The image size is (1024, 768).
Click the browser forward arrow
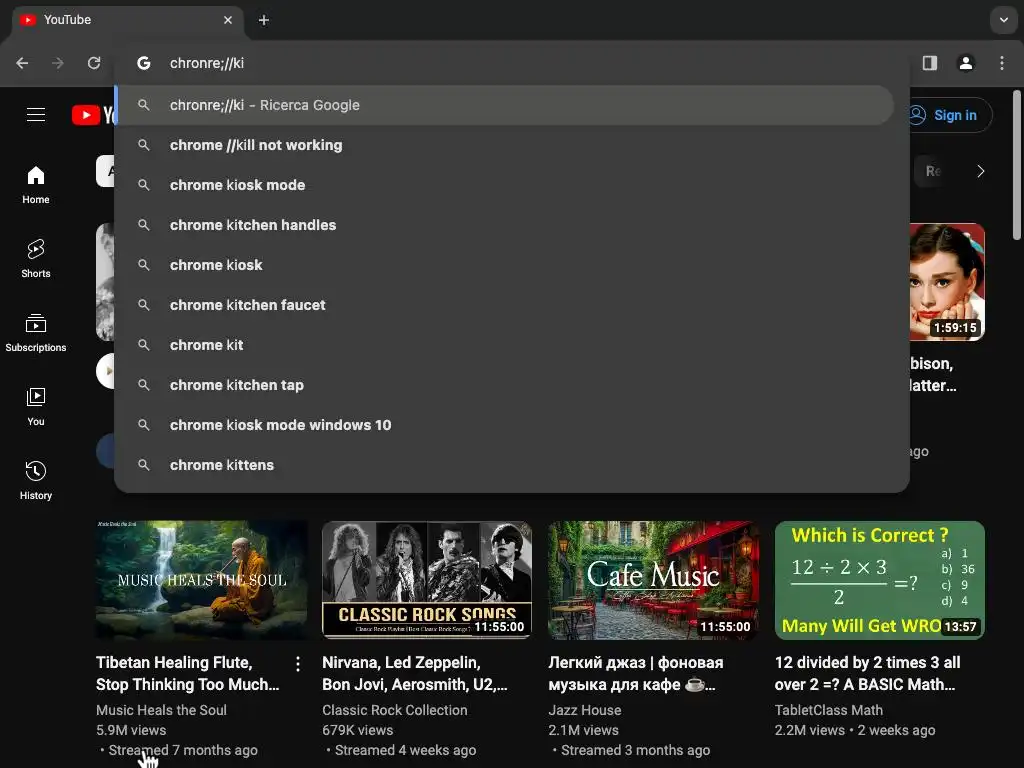tap(58, 63)
